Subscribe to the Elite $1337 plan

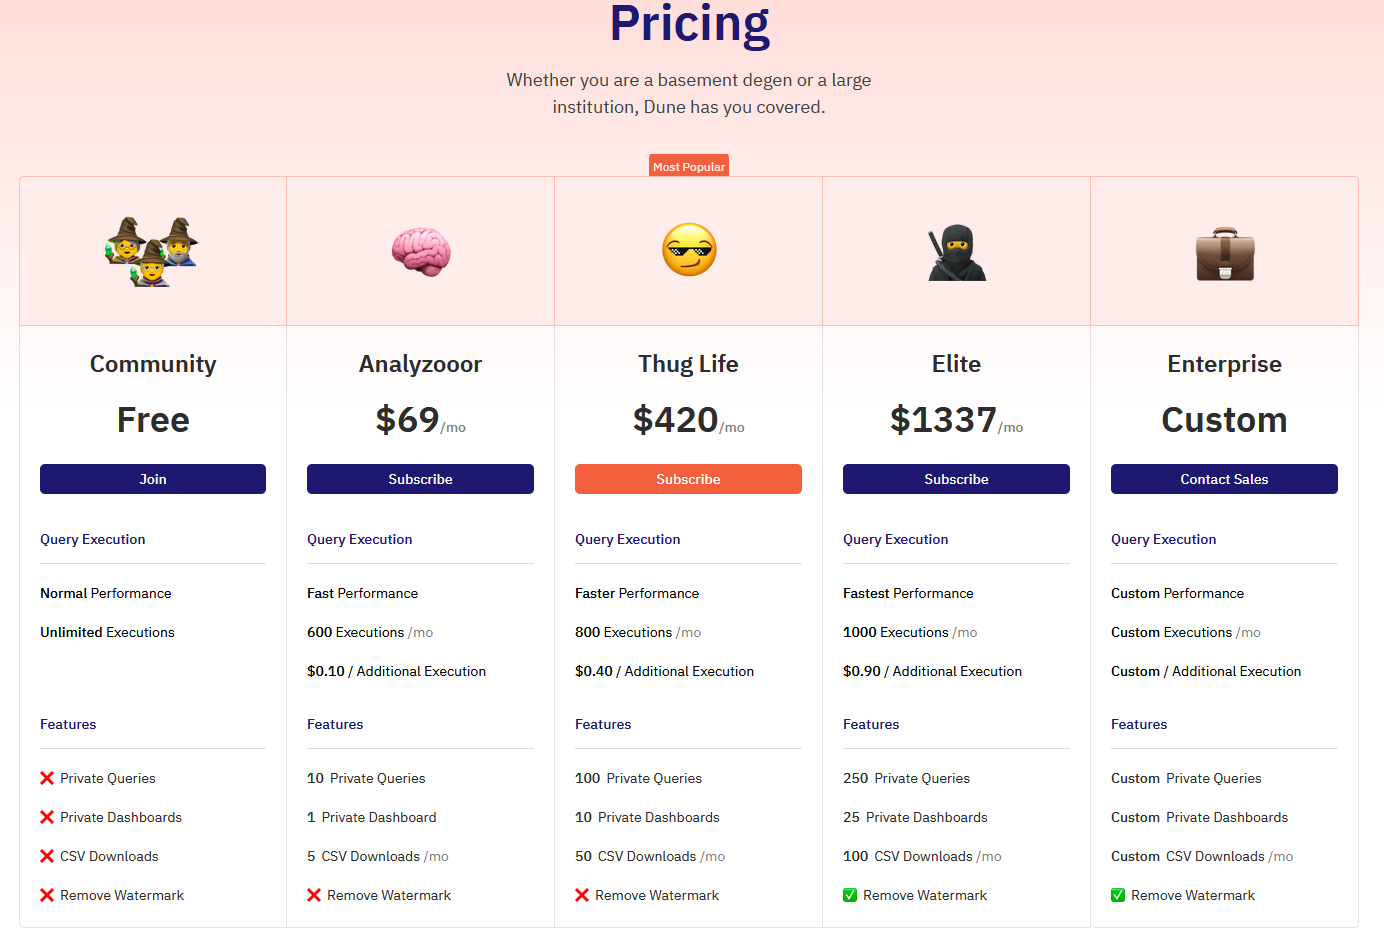pyautogui.click(x=956, y=479)
